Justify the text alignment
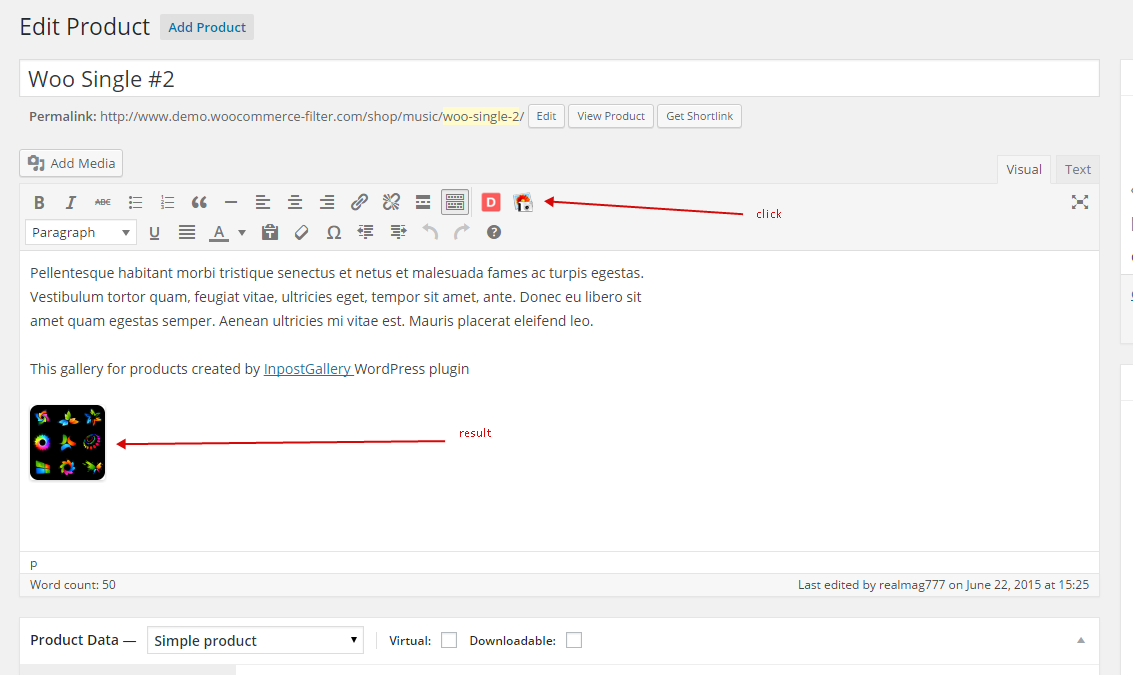The height and width of the screenshot is (675, 1133). [186, 233]
